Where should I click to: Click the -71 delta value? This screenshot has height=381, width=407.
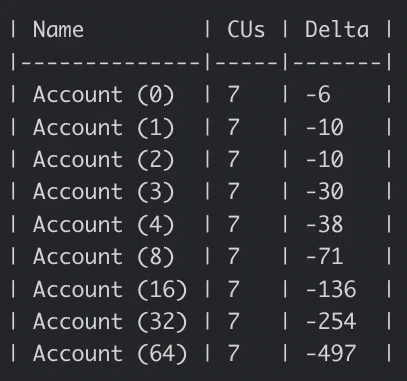tap(324, 256)
